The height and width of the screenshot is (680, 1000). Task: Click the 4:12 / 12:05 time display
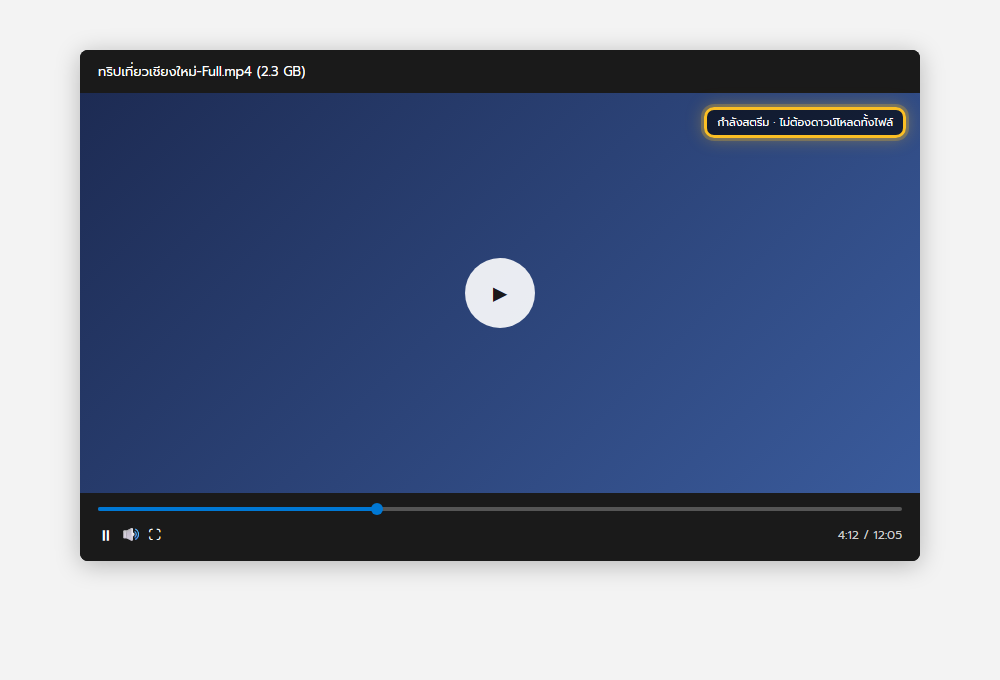pos(870,535)
